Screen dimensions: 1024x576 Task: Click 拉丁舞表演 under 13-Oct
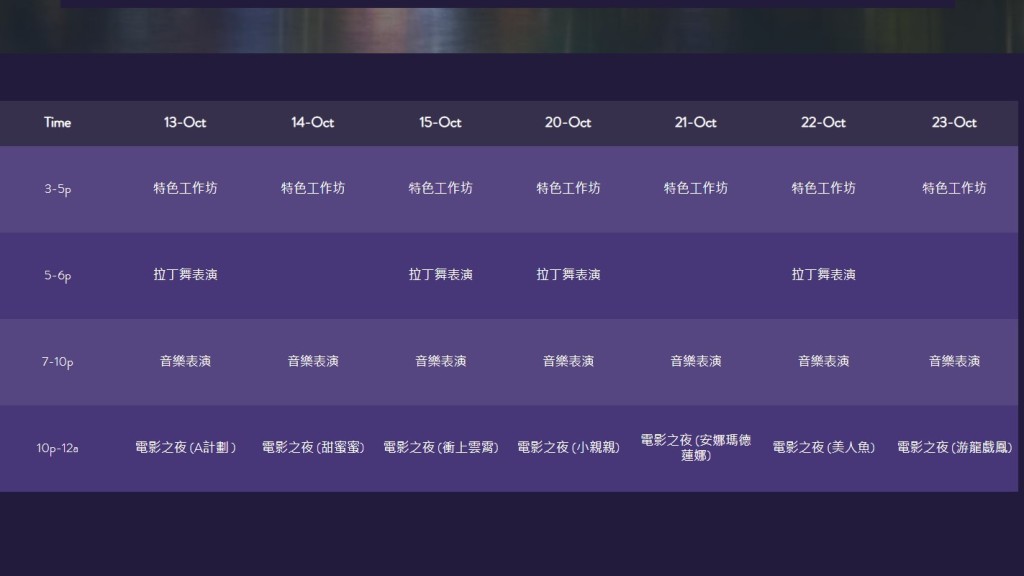tap(185, 274)
